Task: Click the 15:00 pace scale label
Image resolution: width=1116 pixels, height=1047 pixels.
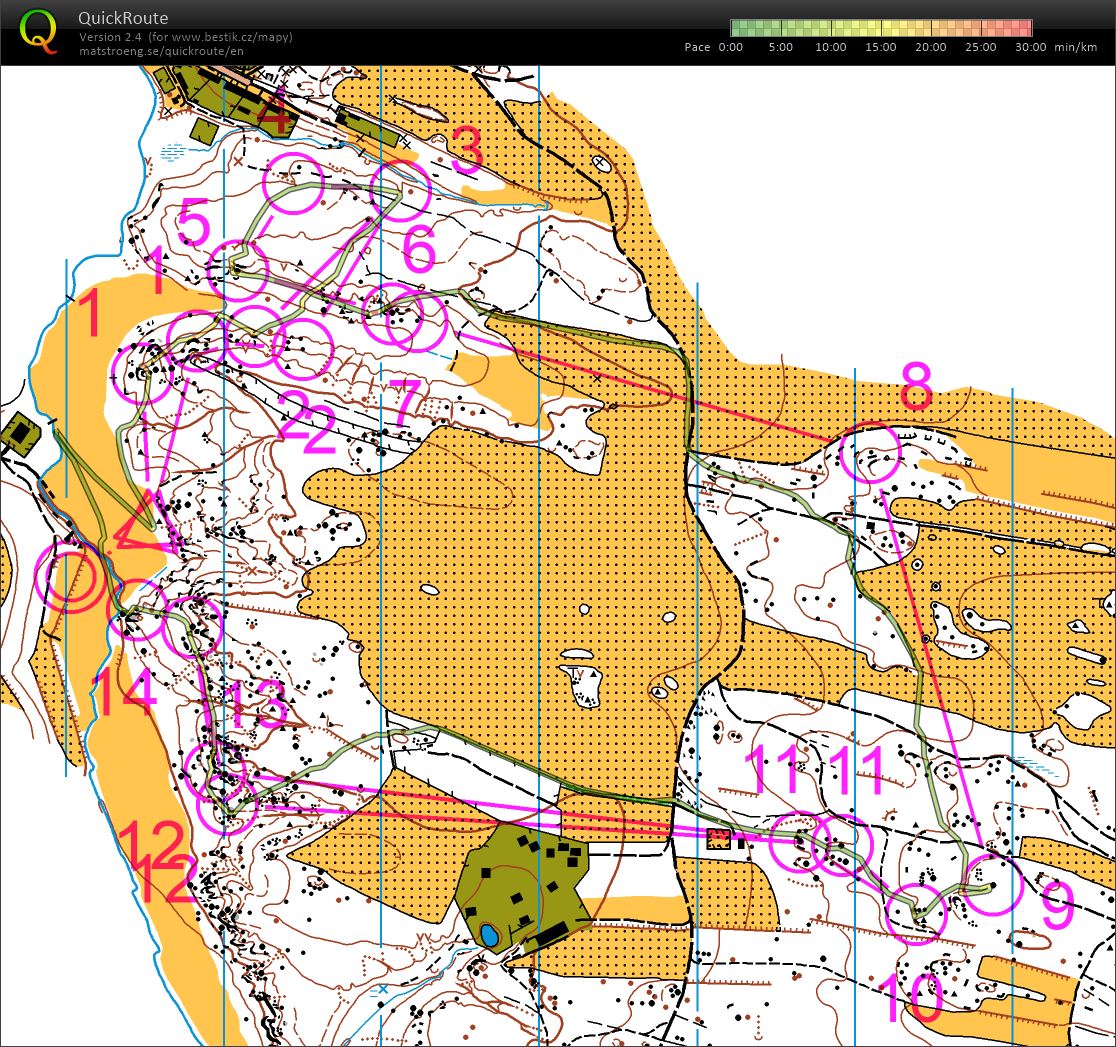Action: [x=880, y=47]
